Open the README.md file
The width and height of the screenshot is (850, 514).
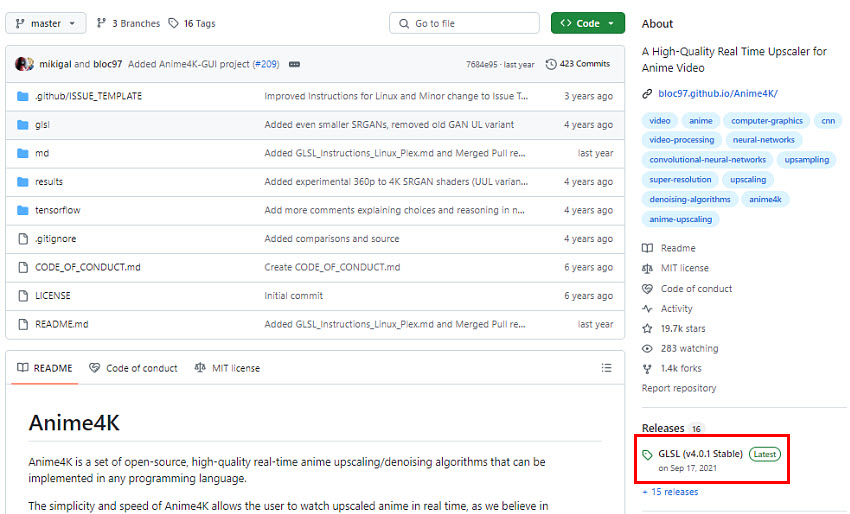tap(62, 324)
